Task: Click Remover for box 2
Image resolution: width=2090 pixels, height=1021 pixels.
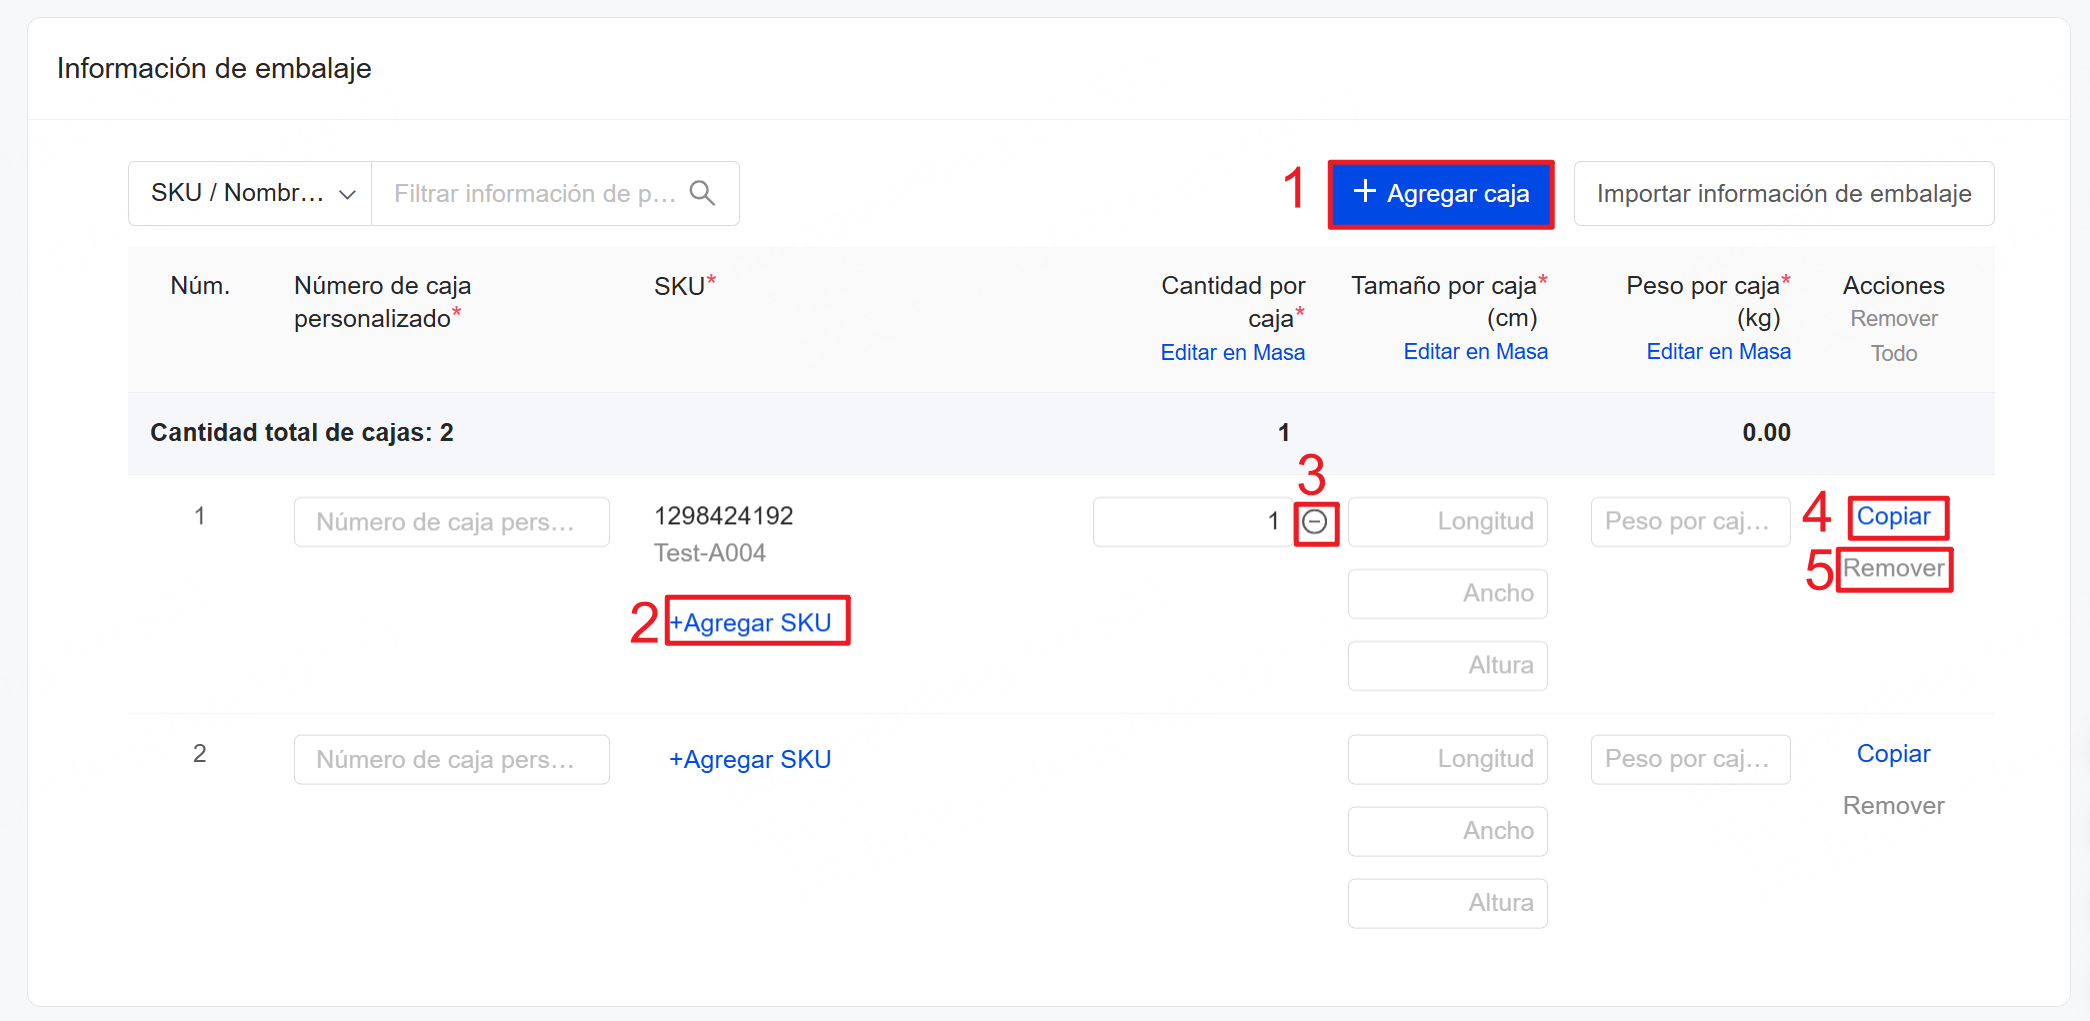Action: 1894,806
